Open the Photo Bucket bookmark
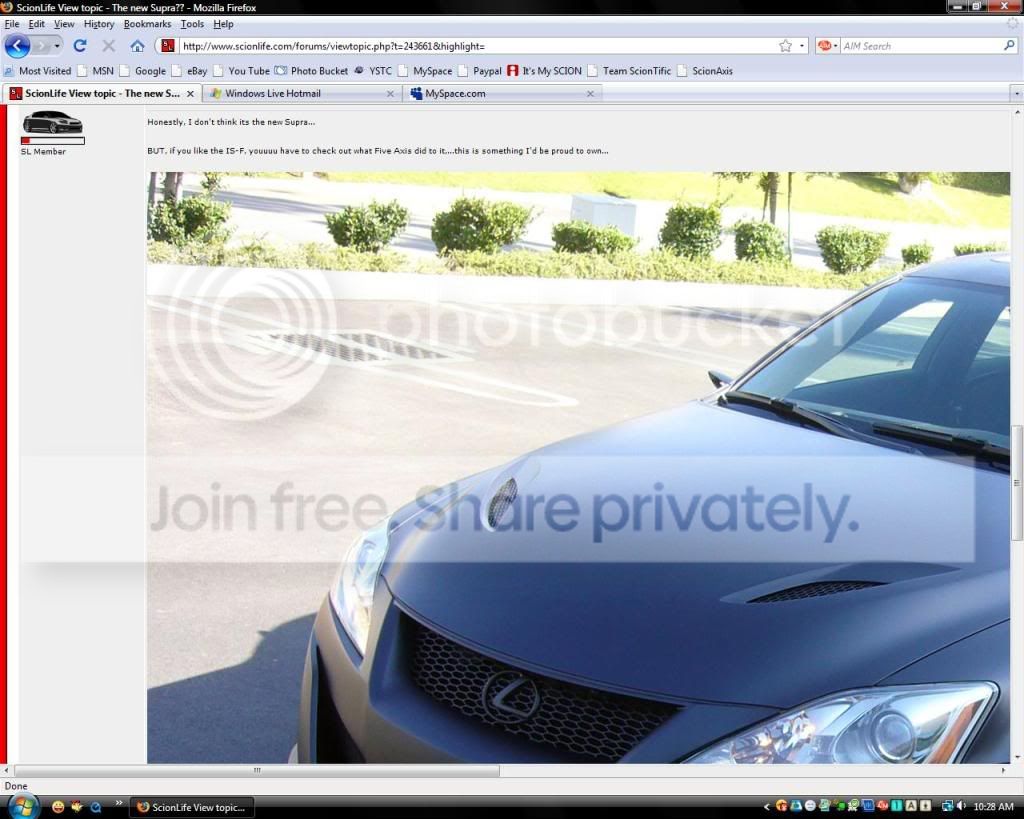 click(x=313, y=71)
